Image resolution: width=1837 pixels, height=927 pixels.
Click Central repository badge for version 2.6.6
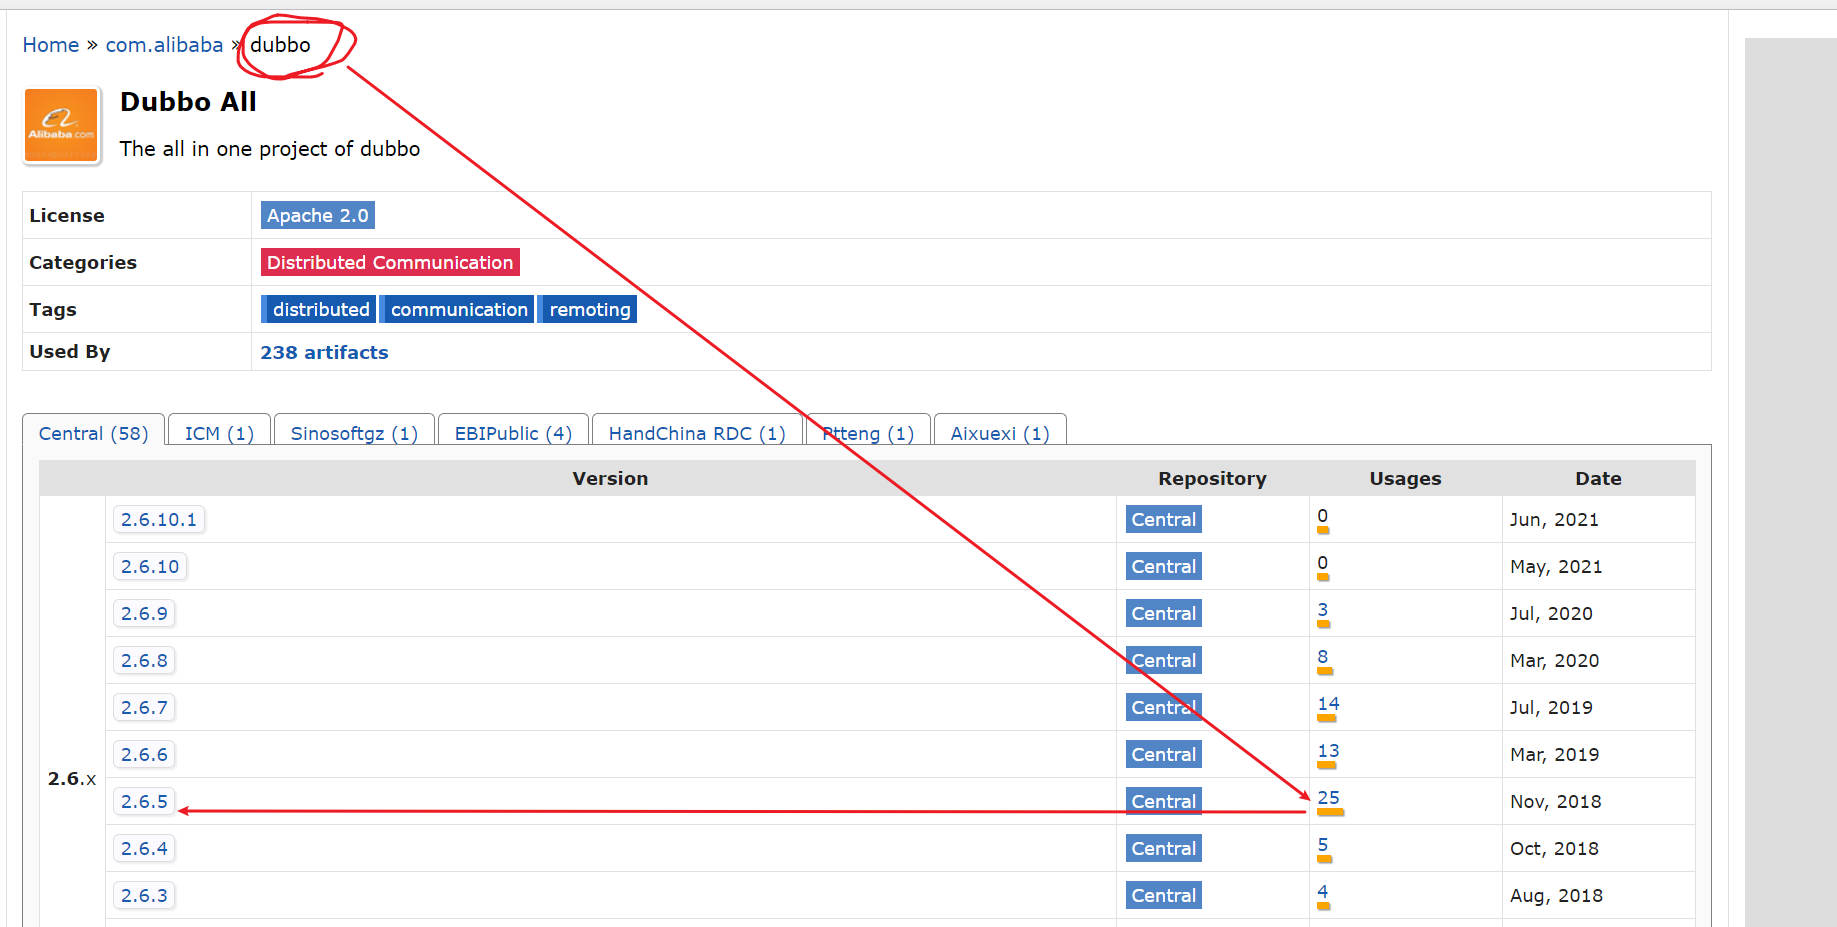coord(1164,754)
